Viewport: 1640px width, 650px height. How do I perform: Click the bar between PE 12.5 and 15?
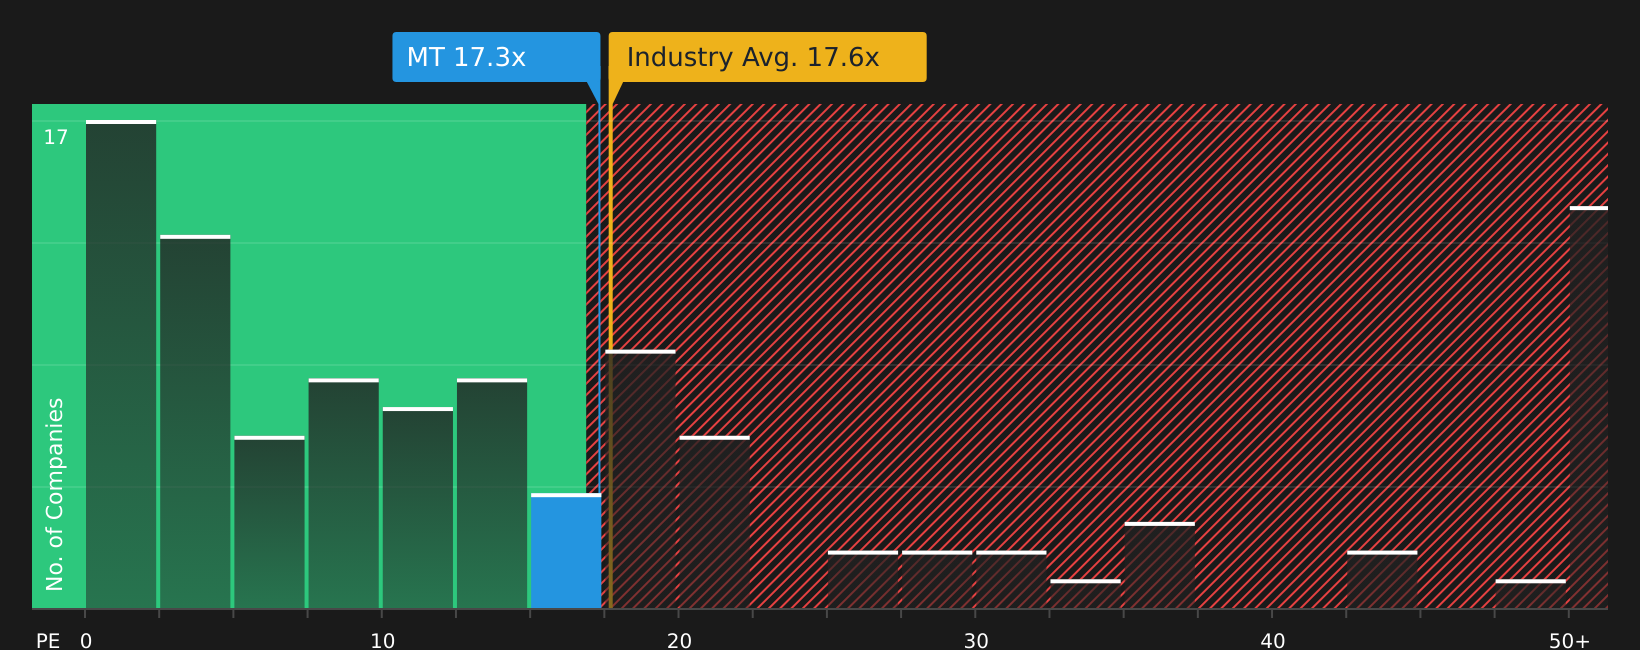492,493
